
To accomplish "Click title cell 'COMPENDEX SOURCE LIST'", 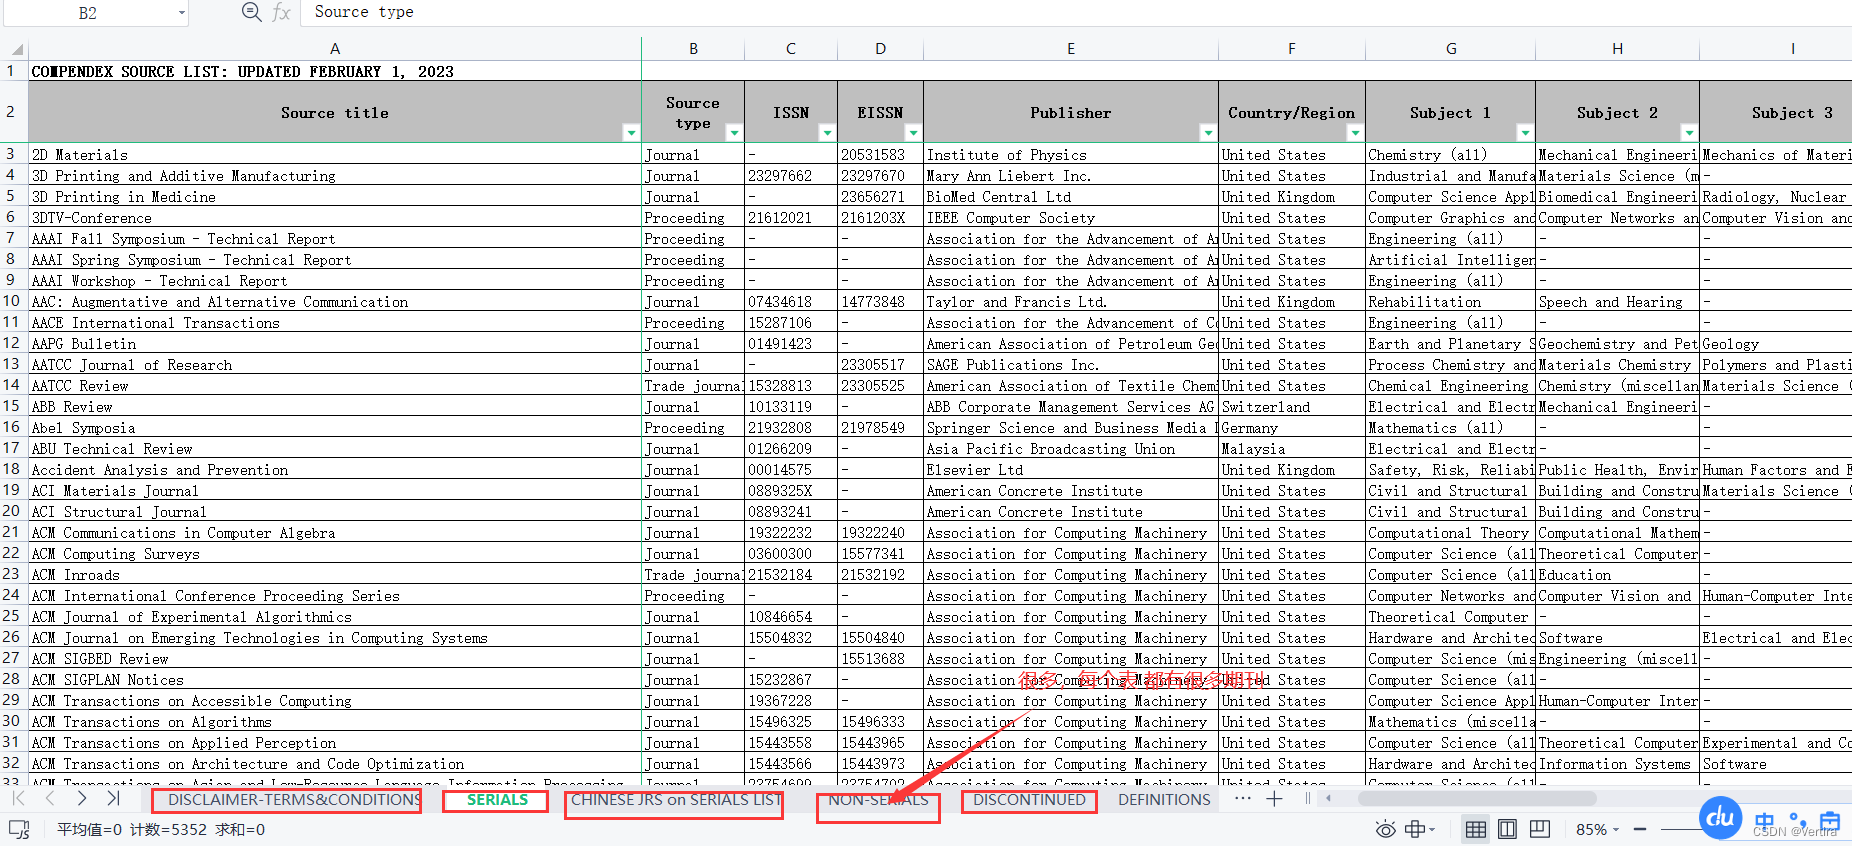I will (335, 71).
